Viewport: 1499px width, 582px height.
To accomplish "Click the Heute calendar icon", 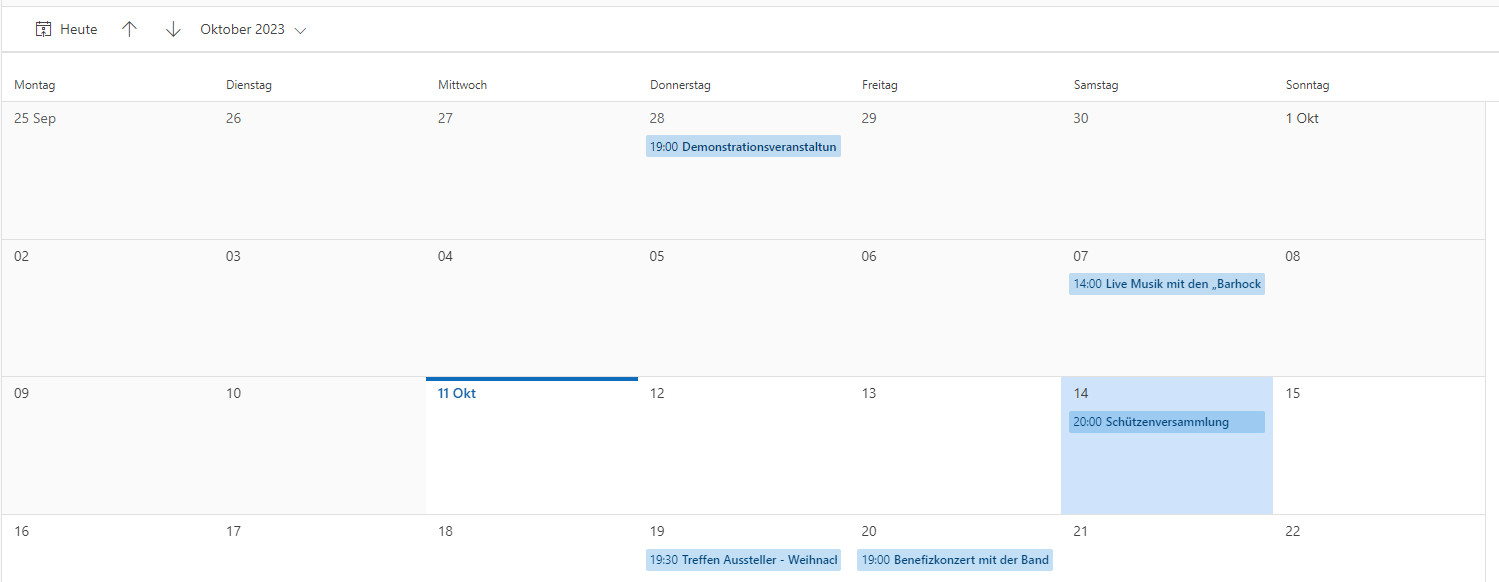I will (43, 29).
